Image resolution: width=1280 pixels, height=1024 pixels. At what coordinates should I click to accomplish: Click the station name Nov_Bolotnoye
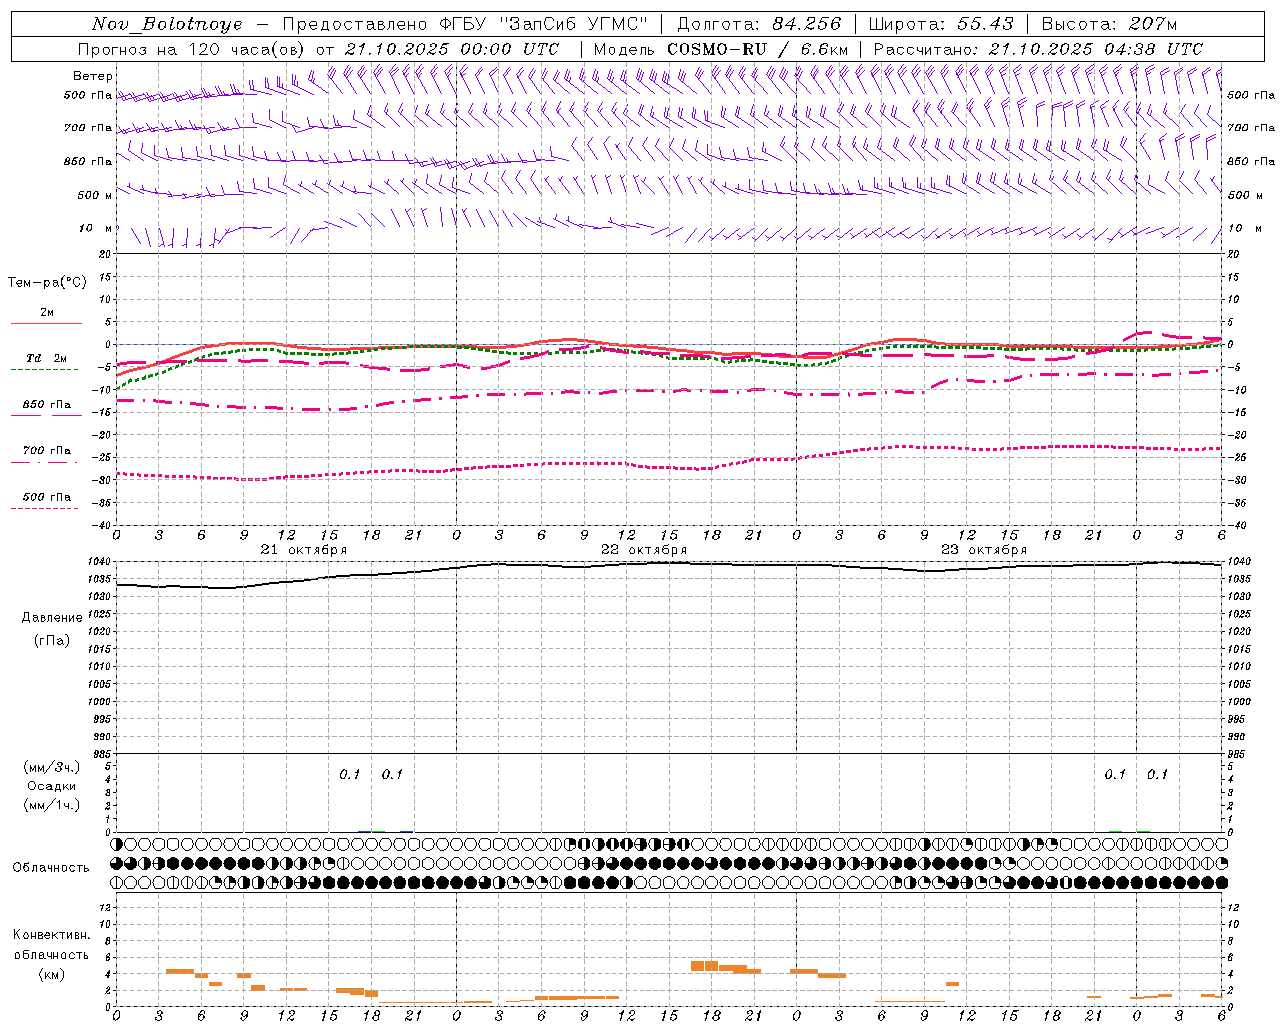167,24
